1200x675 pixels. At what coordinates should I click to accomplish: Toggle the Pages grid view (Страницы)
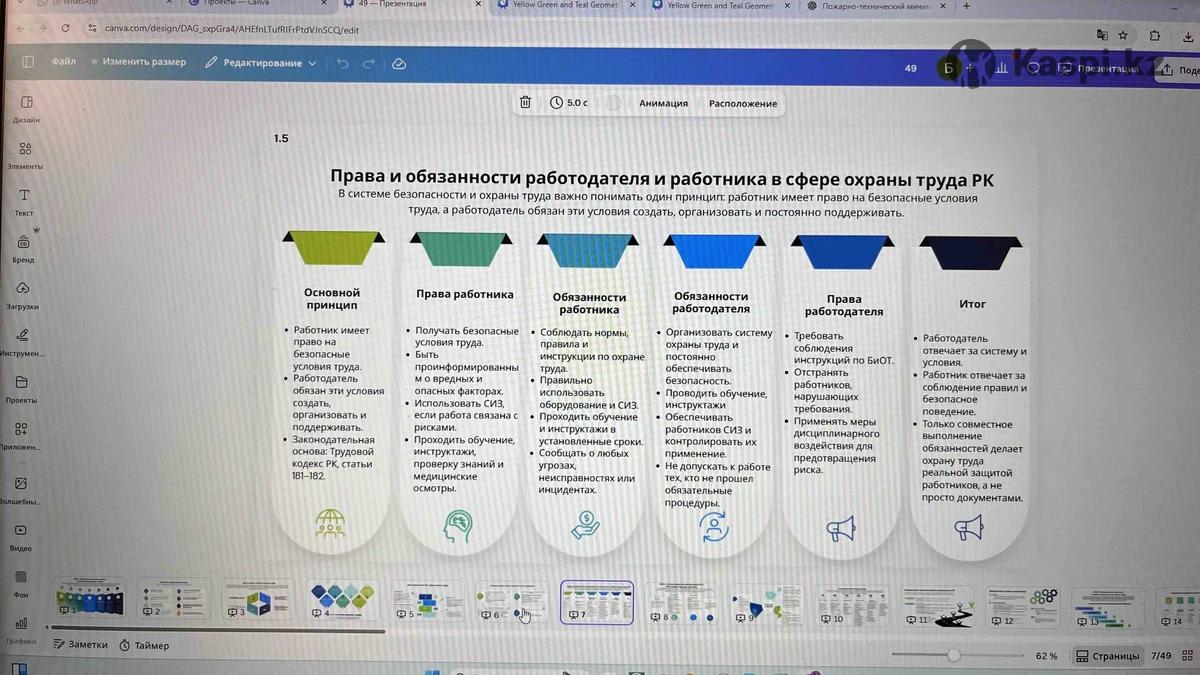click(1107, 656)
